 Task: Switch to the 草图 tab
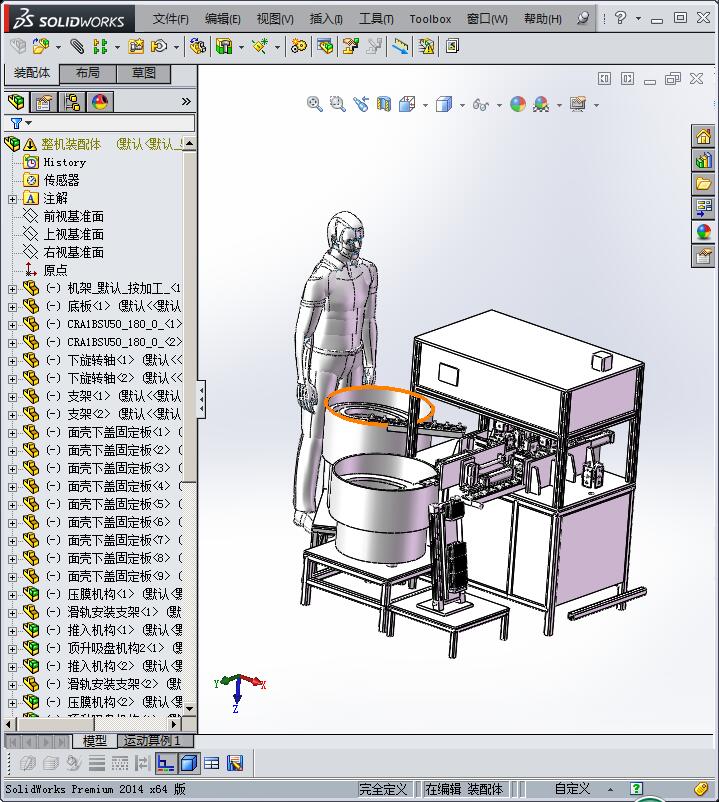point(144,73)
